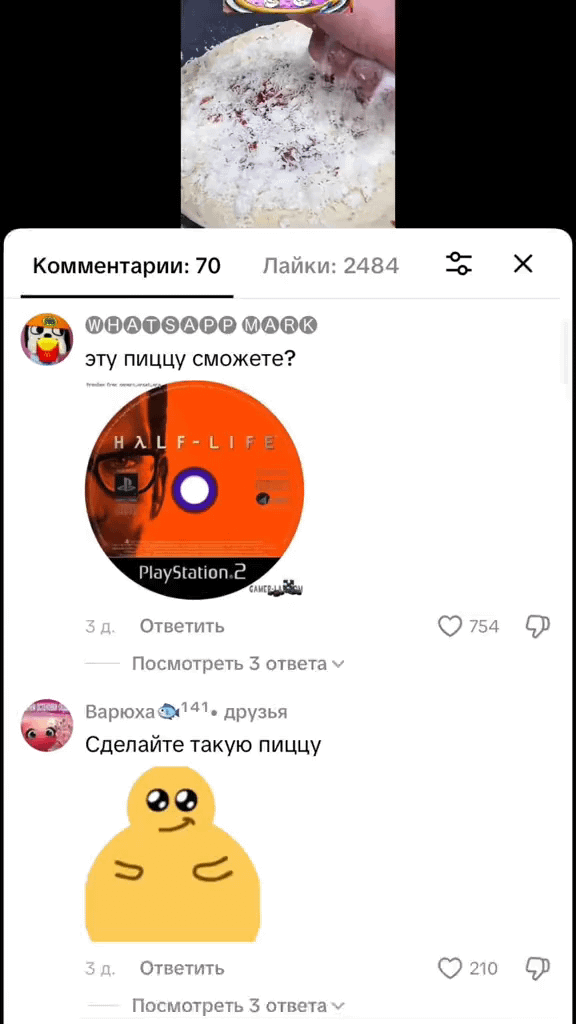Screen dimensions: 576x1024
Task: Click the comments list scrollbar
Action: pyautogui.click(x=566, y=353)
